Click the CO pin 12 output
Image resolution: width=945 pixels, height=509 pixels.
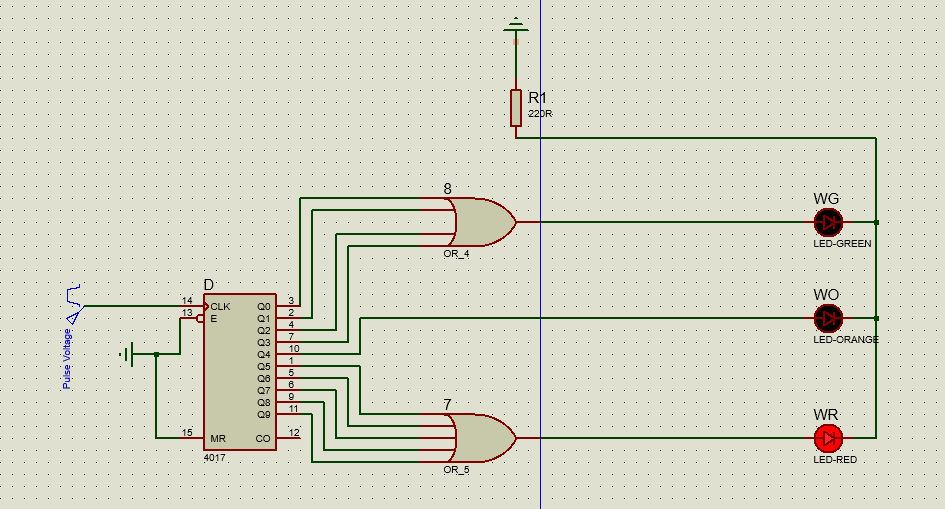[288, 438]
